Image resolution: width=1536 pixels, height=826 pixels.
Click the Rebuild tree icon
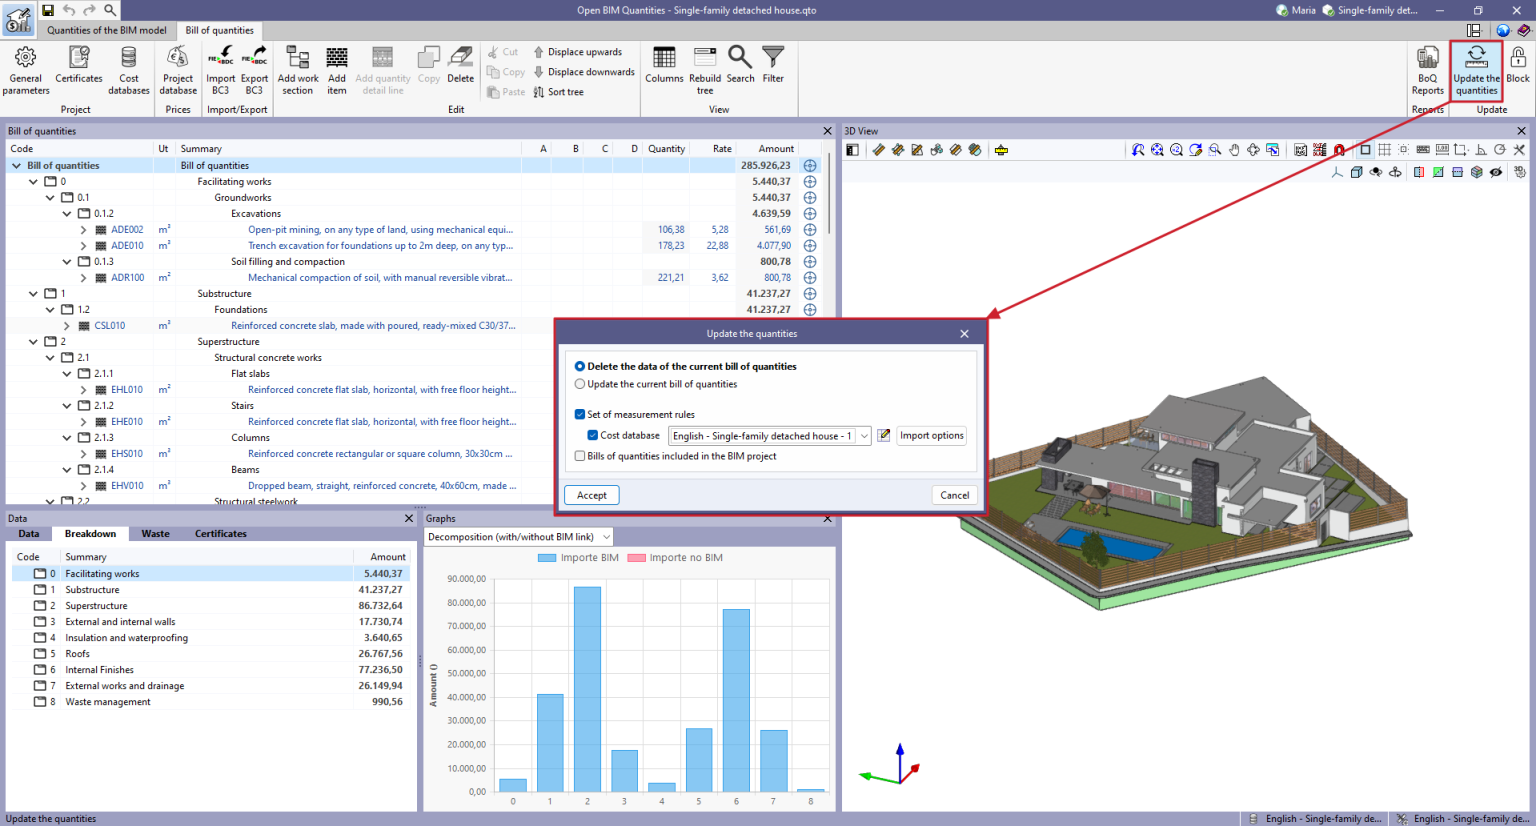tap(704, 67)
